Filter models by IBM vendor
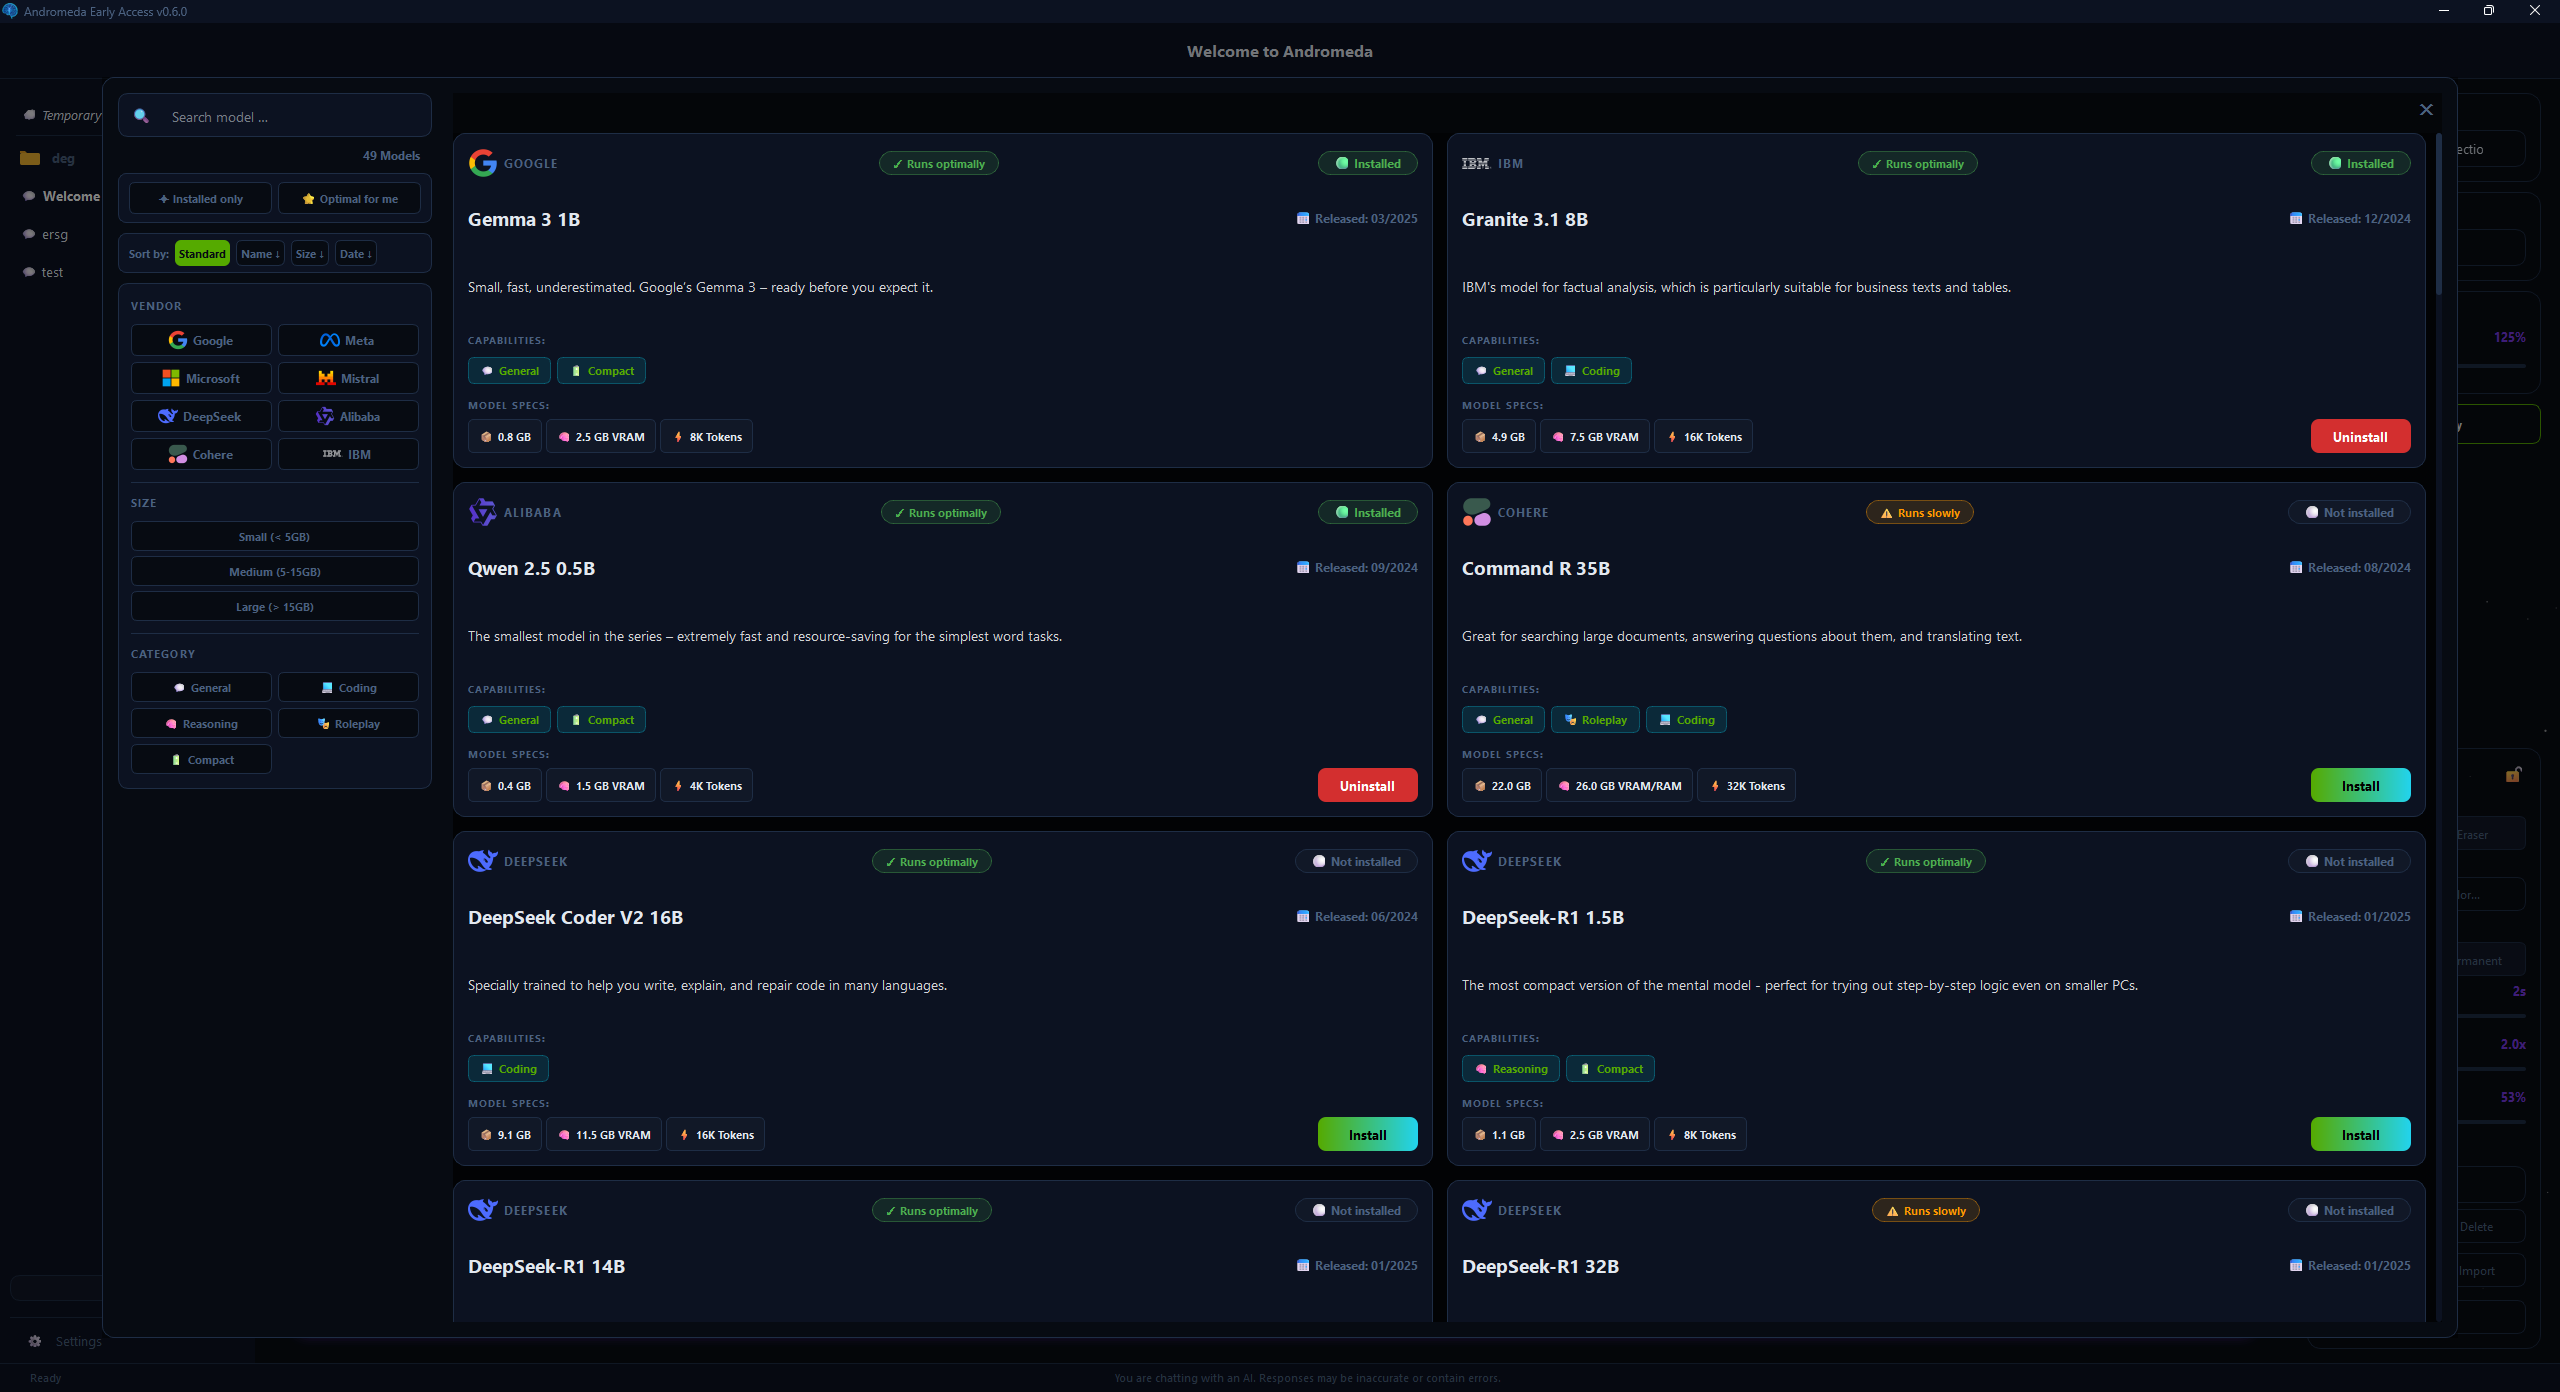 click(348, 454)
